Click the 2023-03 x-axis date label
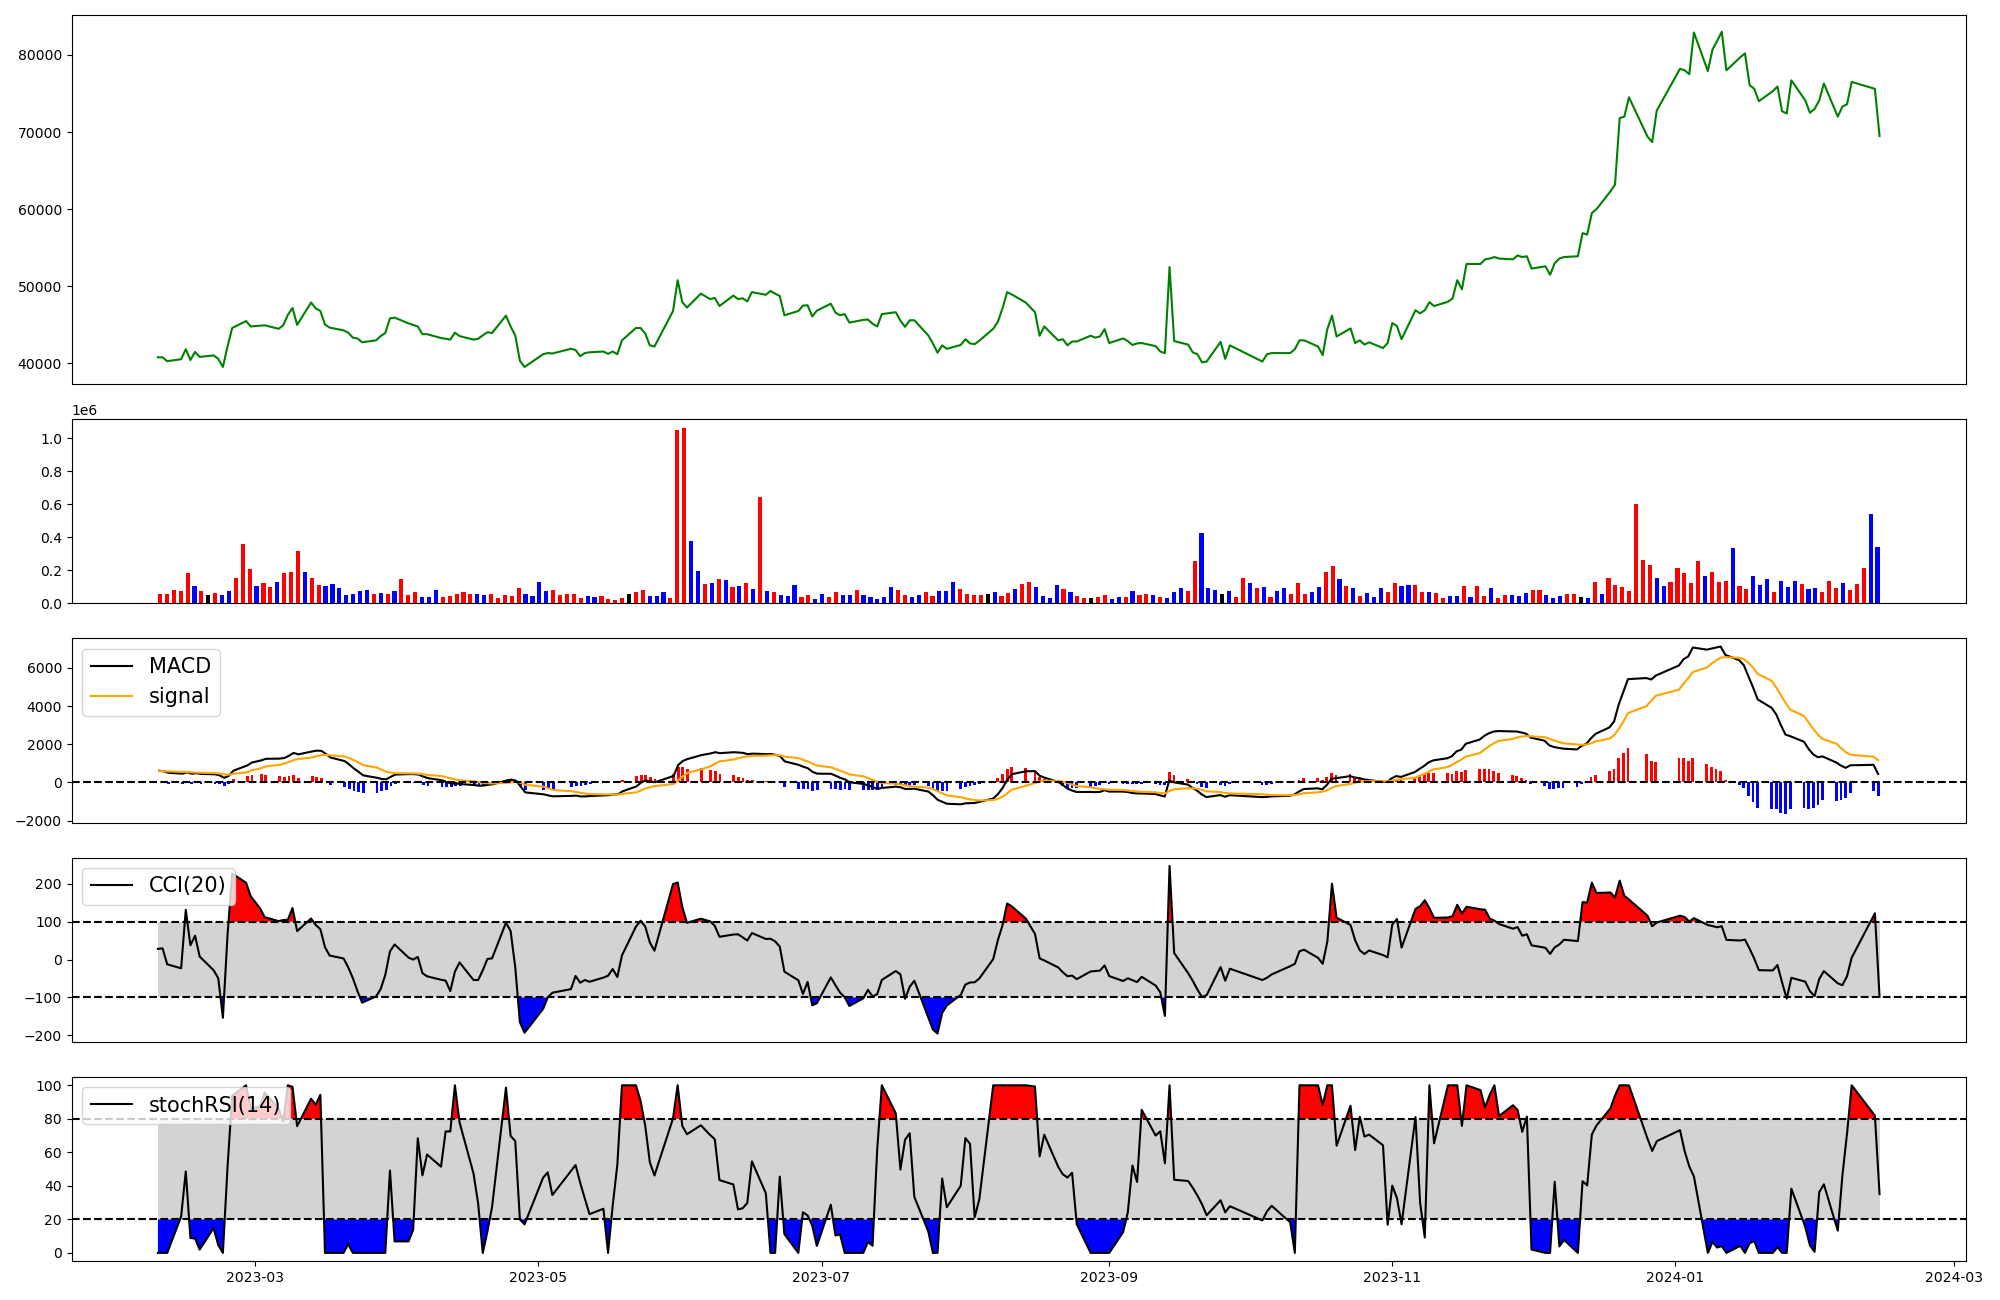This screenshot has height=1300, width=2000. point(255,1277)
